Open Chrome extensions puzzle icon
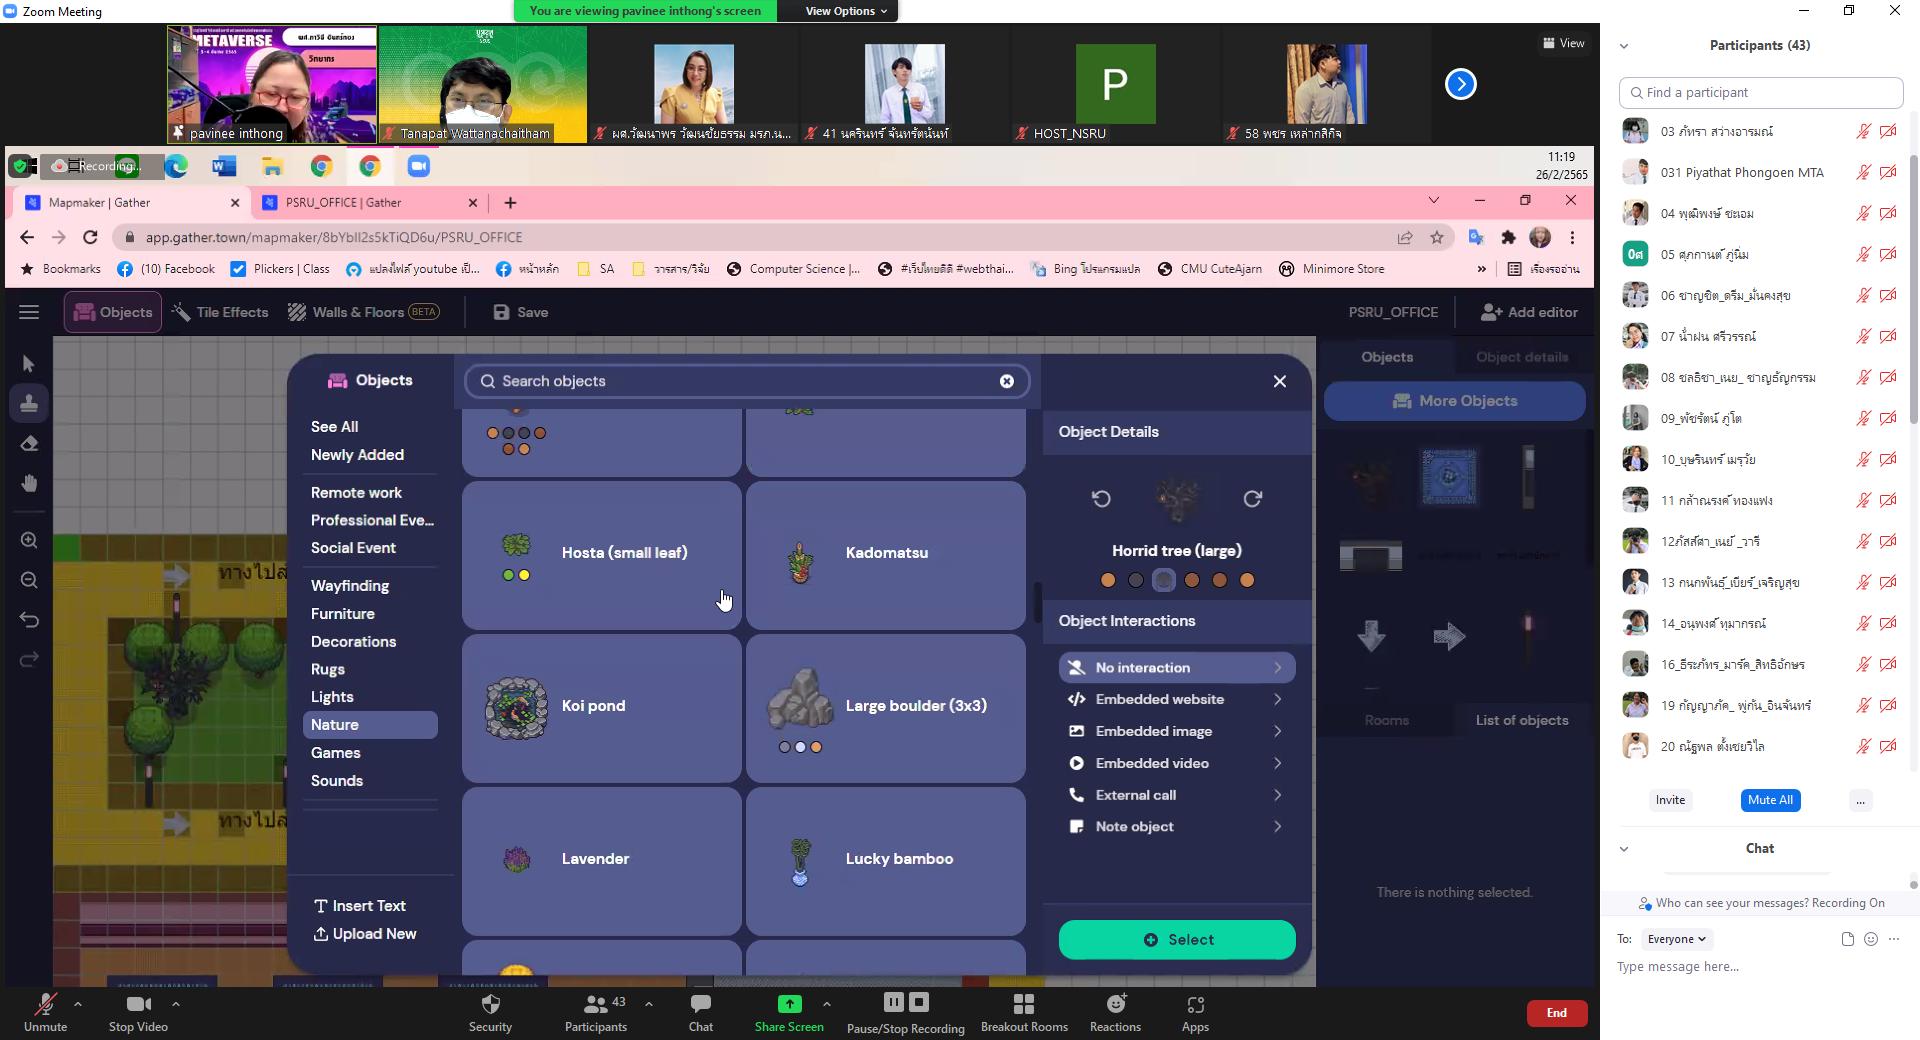 pos(1508,237)
